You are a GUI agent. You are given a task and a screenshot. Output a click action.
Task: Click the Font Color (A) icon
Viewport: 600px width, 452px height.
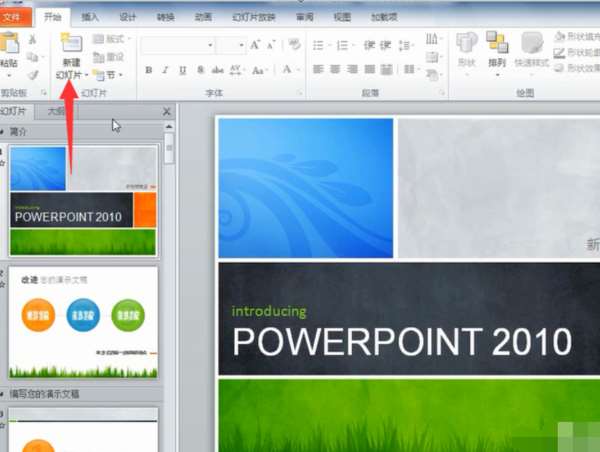tap(287, 70)
